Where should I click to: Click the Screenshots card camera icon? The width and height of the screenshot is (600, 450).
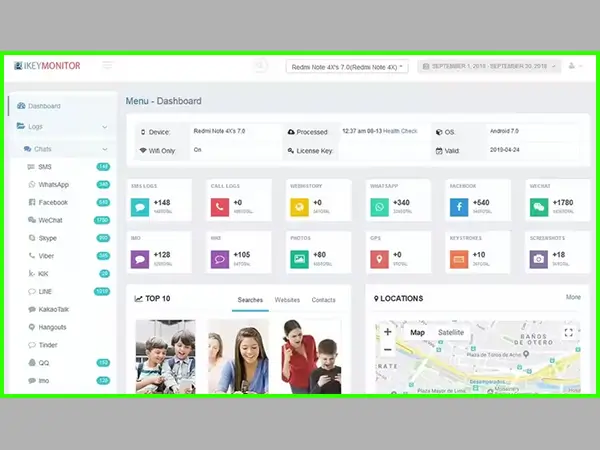[x=539, y=259]
